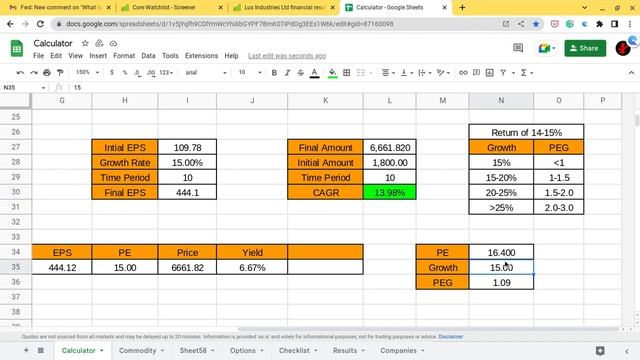Open the horizontal align dropdown
640x360 pixels.
388,73
